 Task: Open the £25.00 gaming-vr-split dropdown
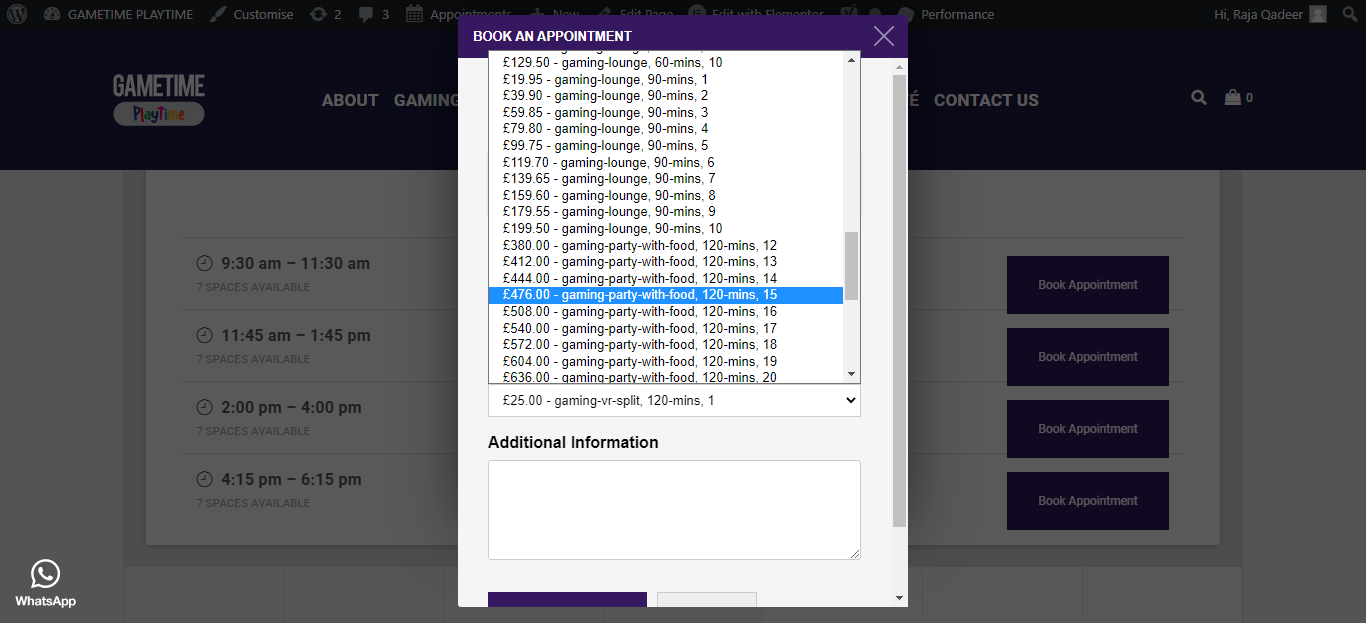click(x=674, y=400)
